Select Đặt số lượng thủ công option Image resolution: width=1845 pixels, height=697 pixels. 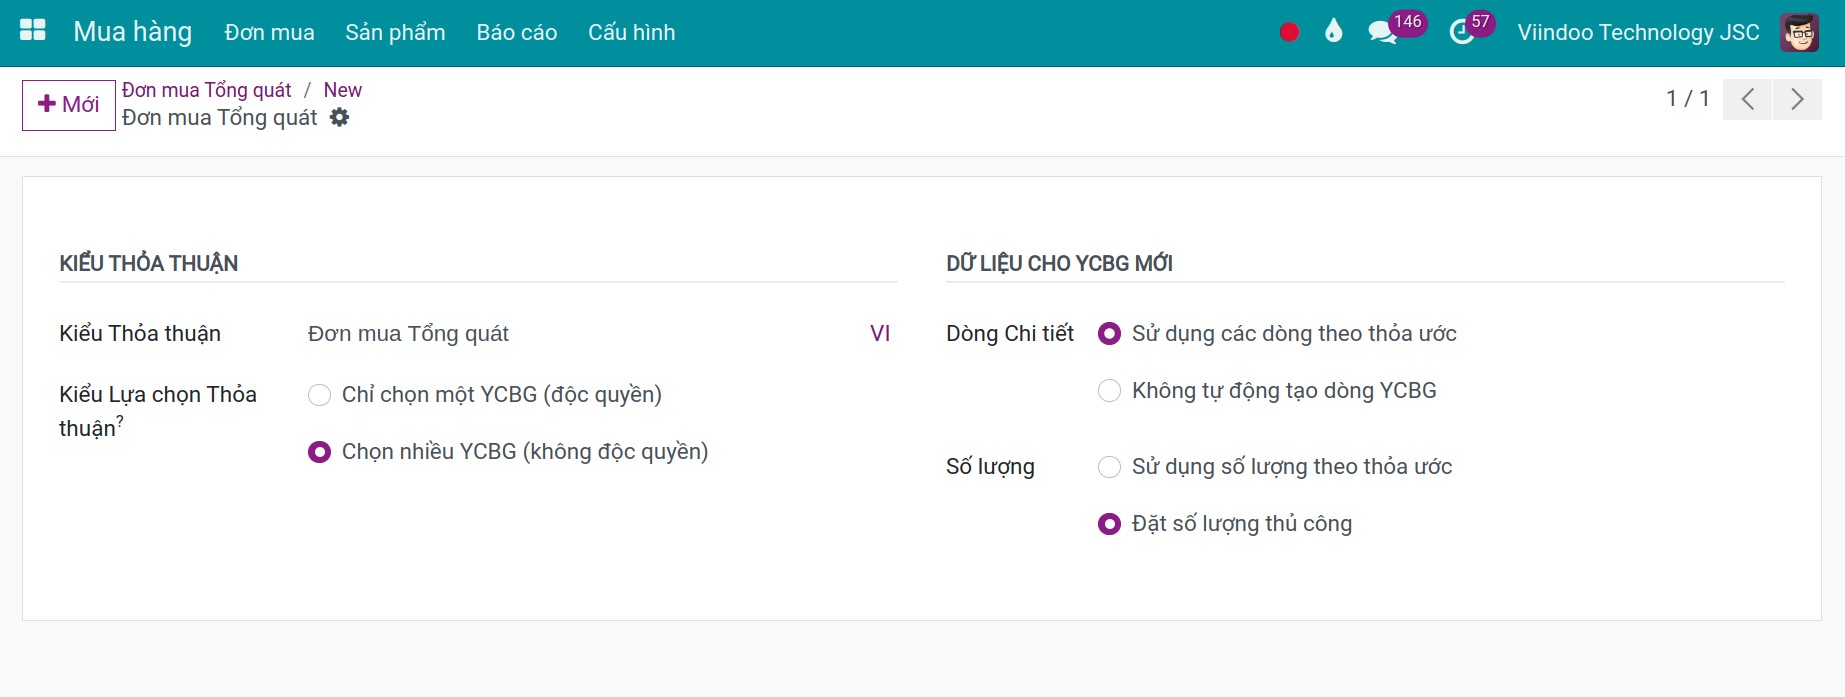(1109, 524)
